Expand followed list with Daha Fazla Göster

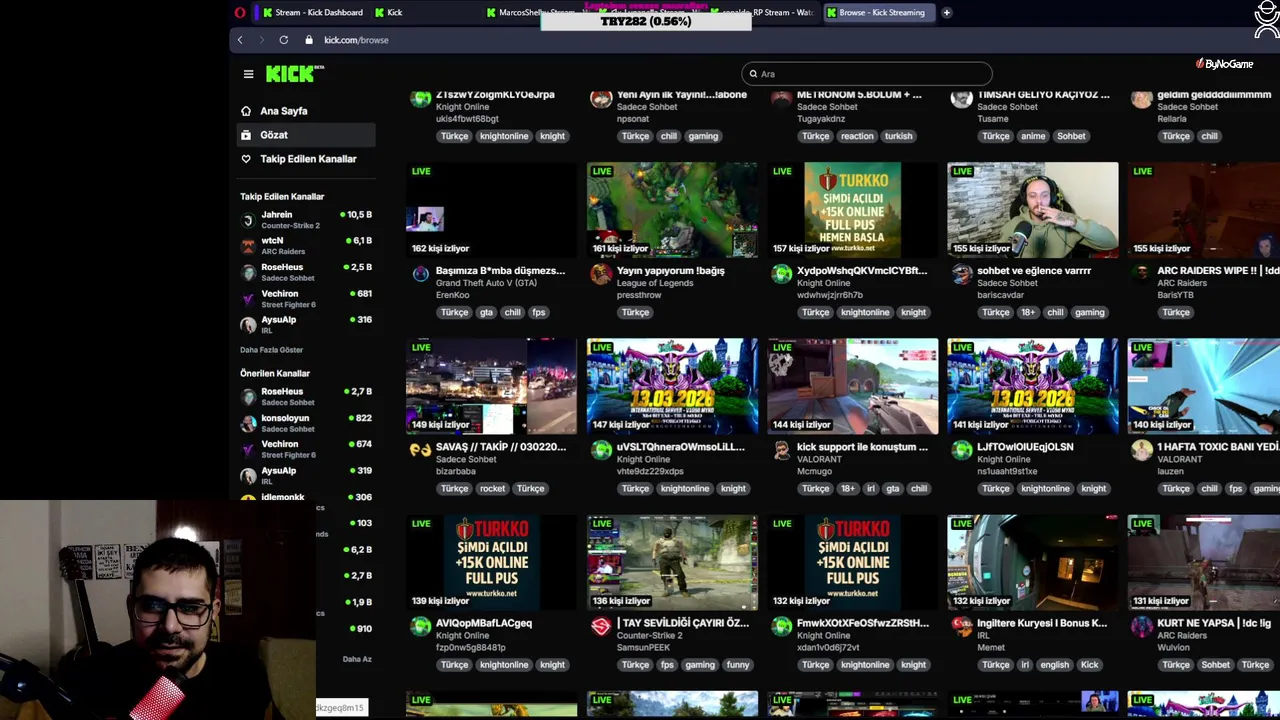click(271, 350)
